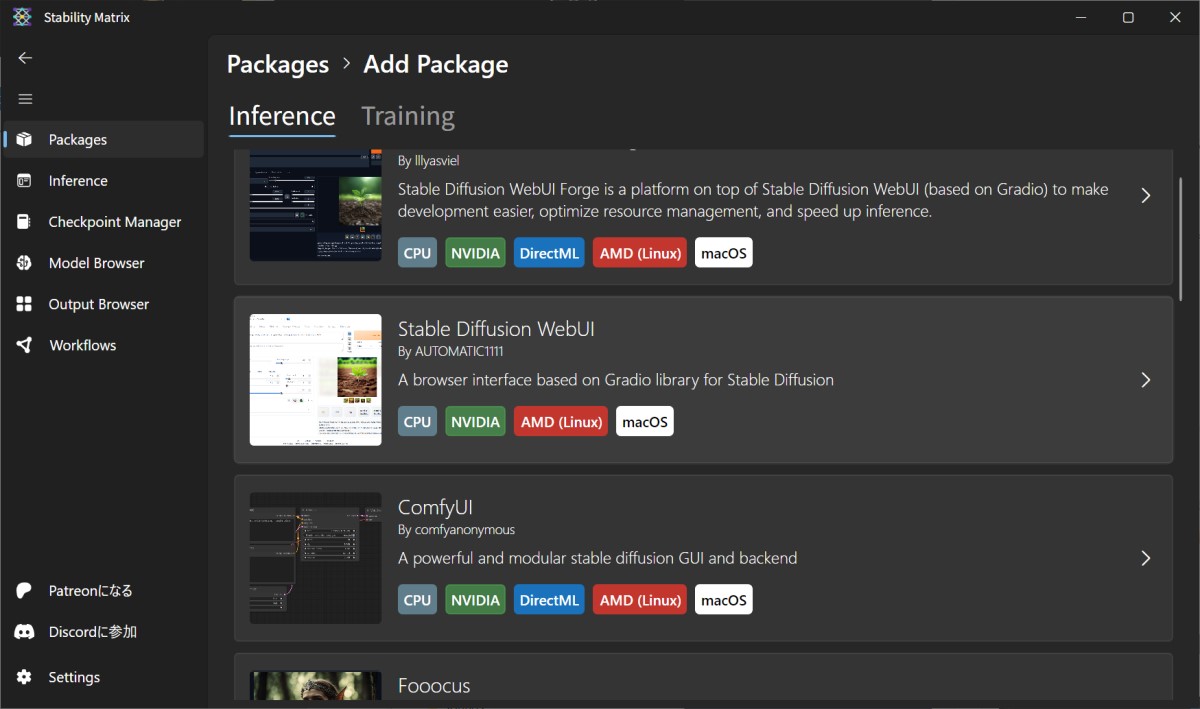This screenshot has width=1200, height=709.
Task: Click the Workflows paper plane icon
Action: [x=25, y=345]
